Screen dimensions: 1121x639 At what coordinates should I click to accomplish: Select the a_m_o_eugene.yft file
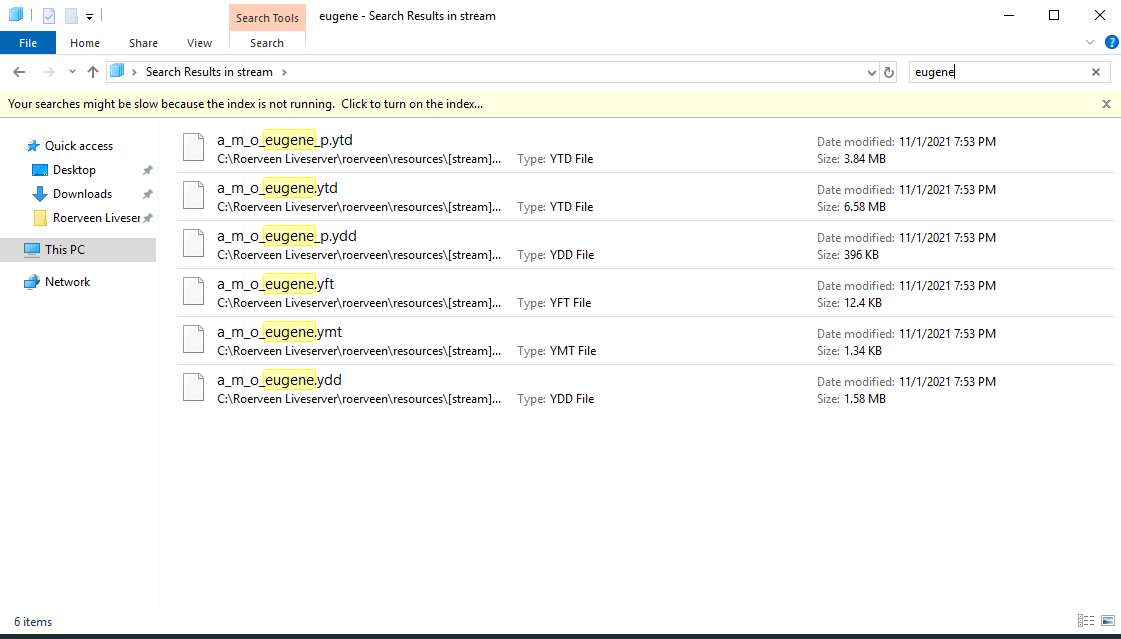coord(276,284)
